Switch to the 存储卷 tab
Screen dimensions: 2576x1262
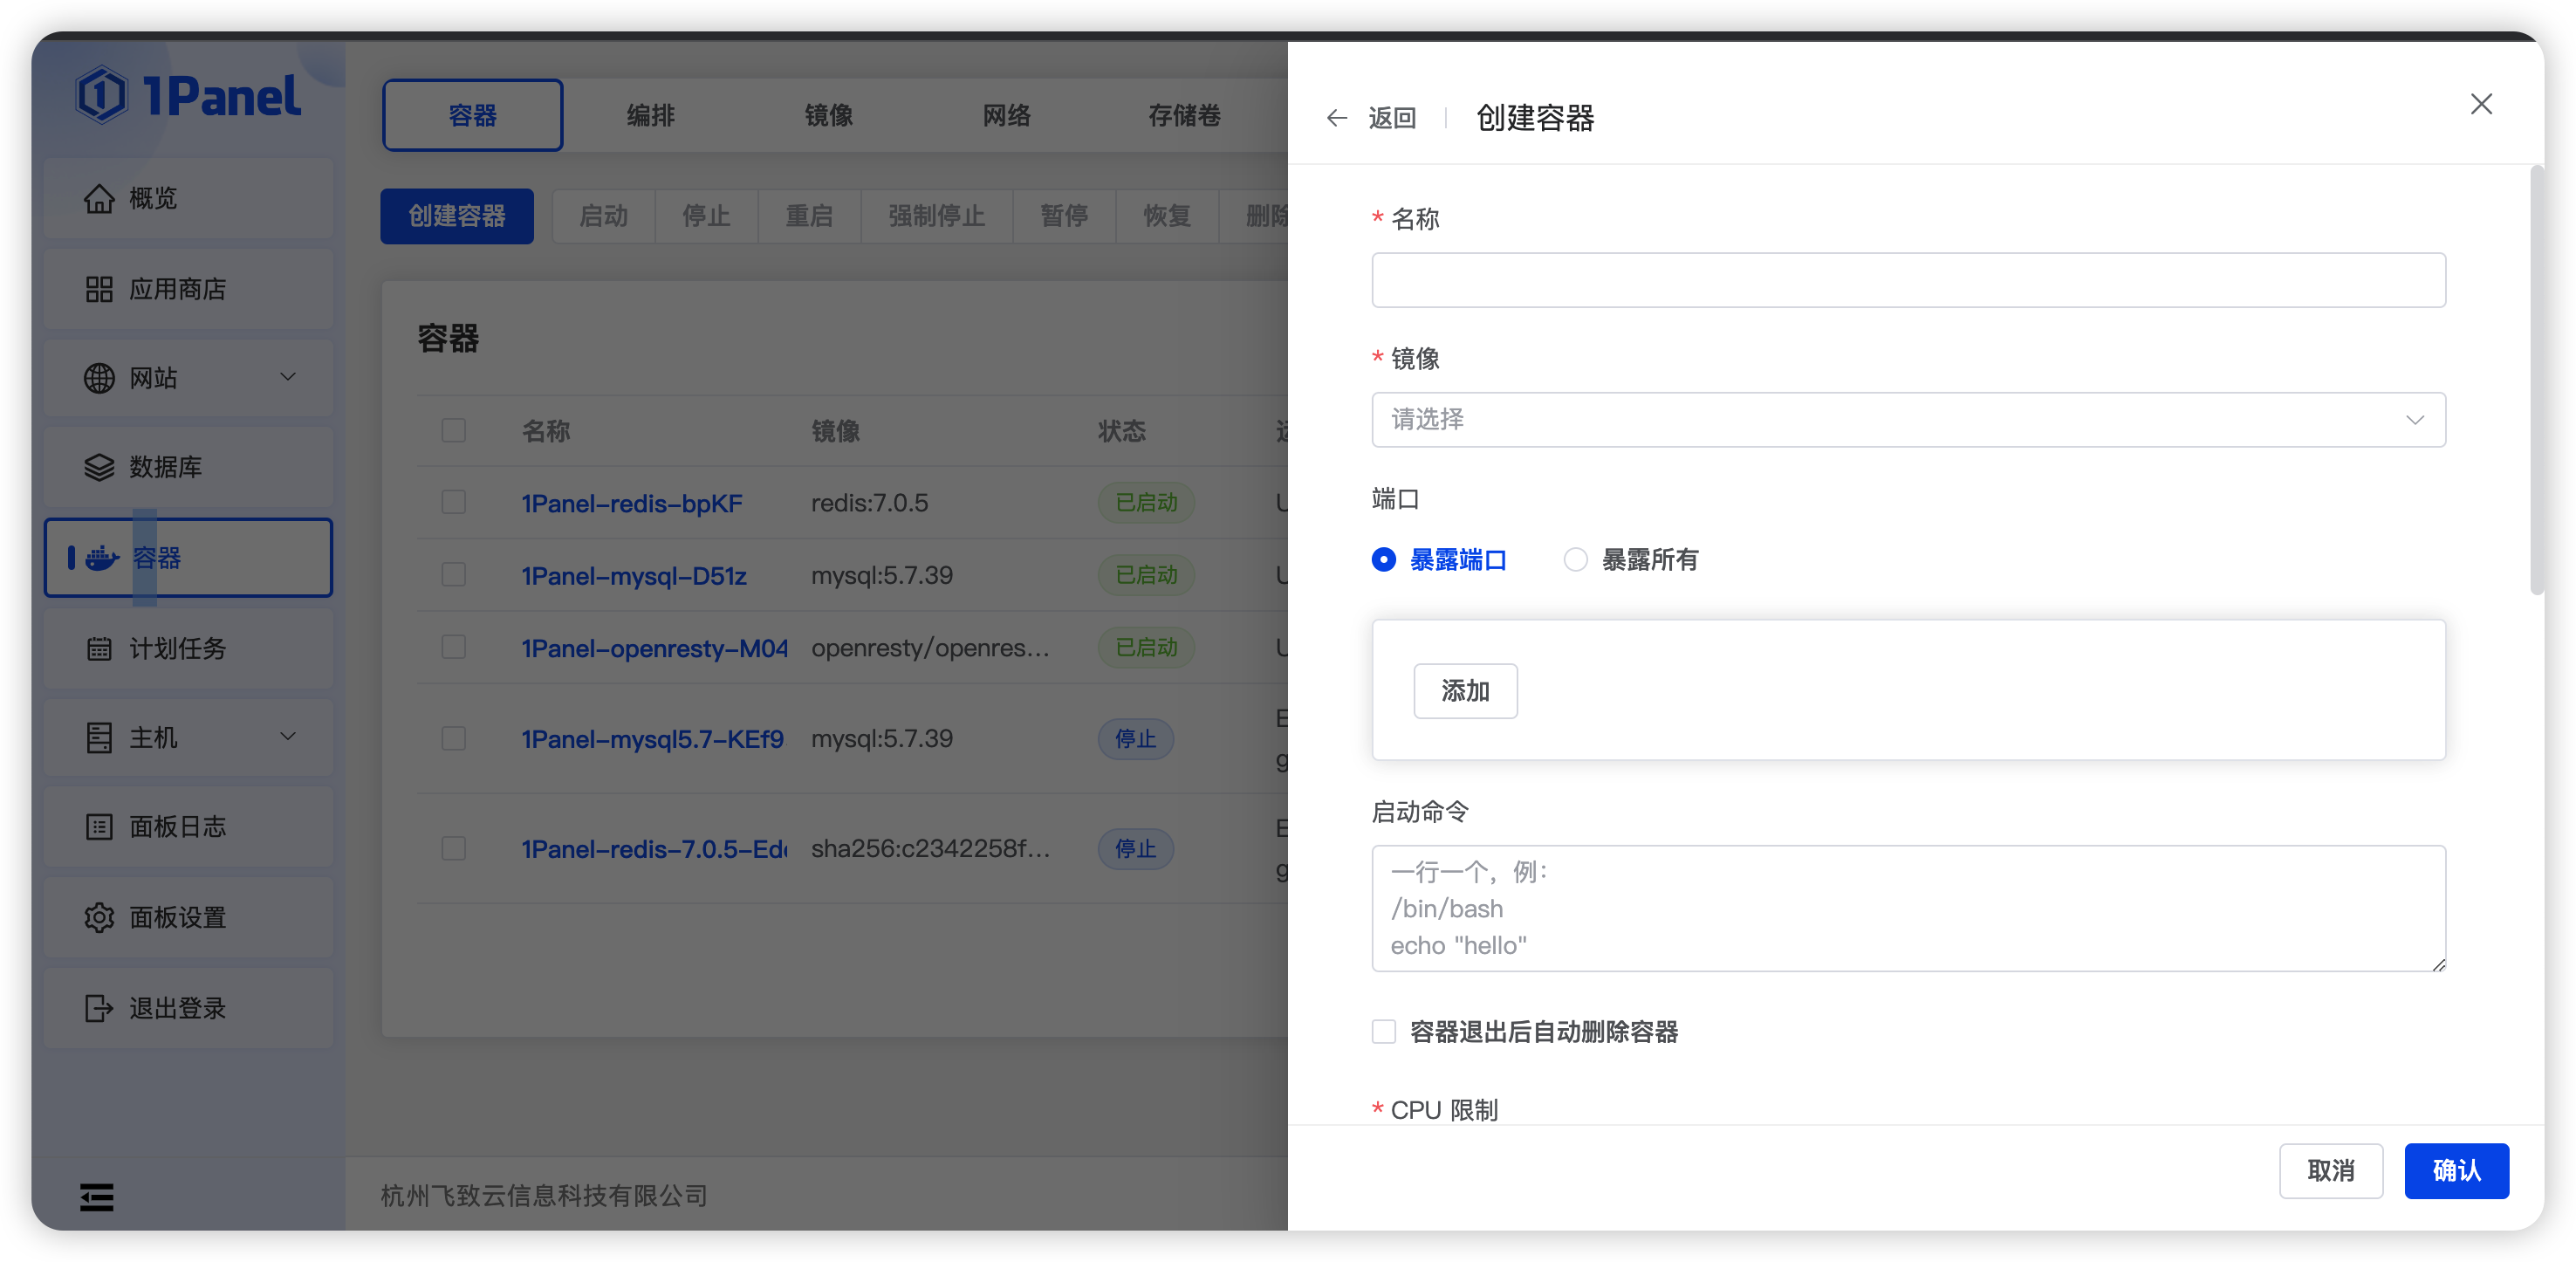tap(1183, 115)
